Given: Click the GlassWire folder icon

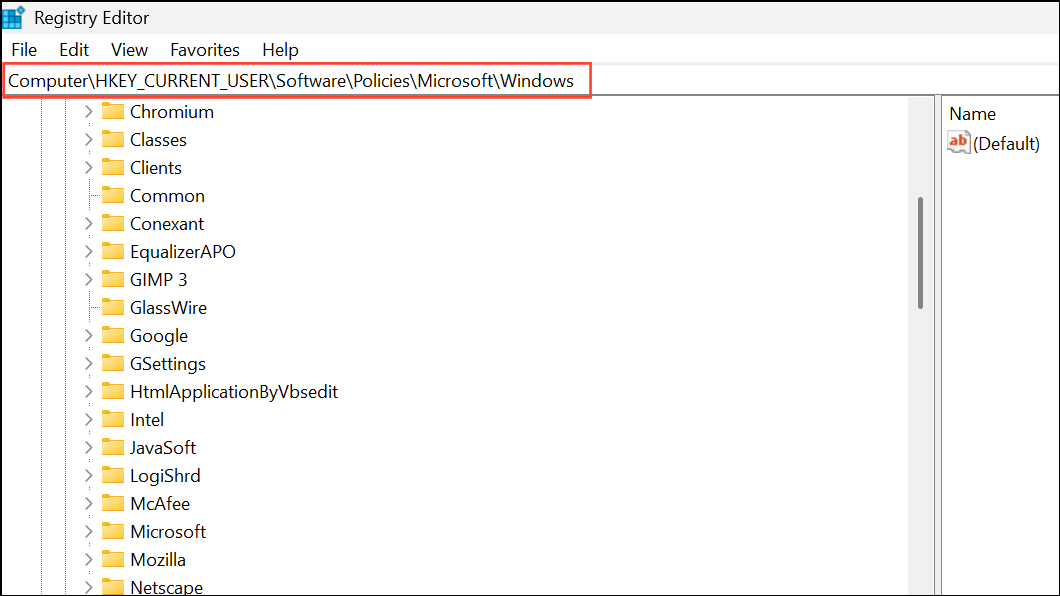Looking at the screenshot, I should point(113,307).
